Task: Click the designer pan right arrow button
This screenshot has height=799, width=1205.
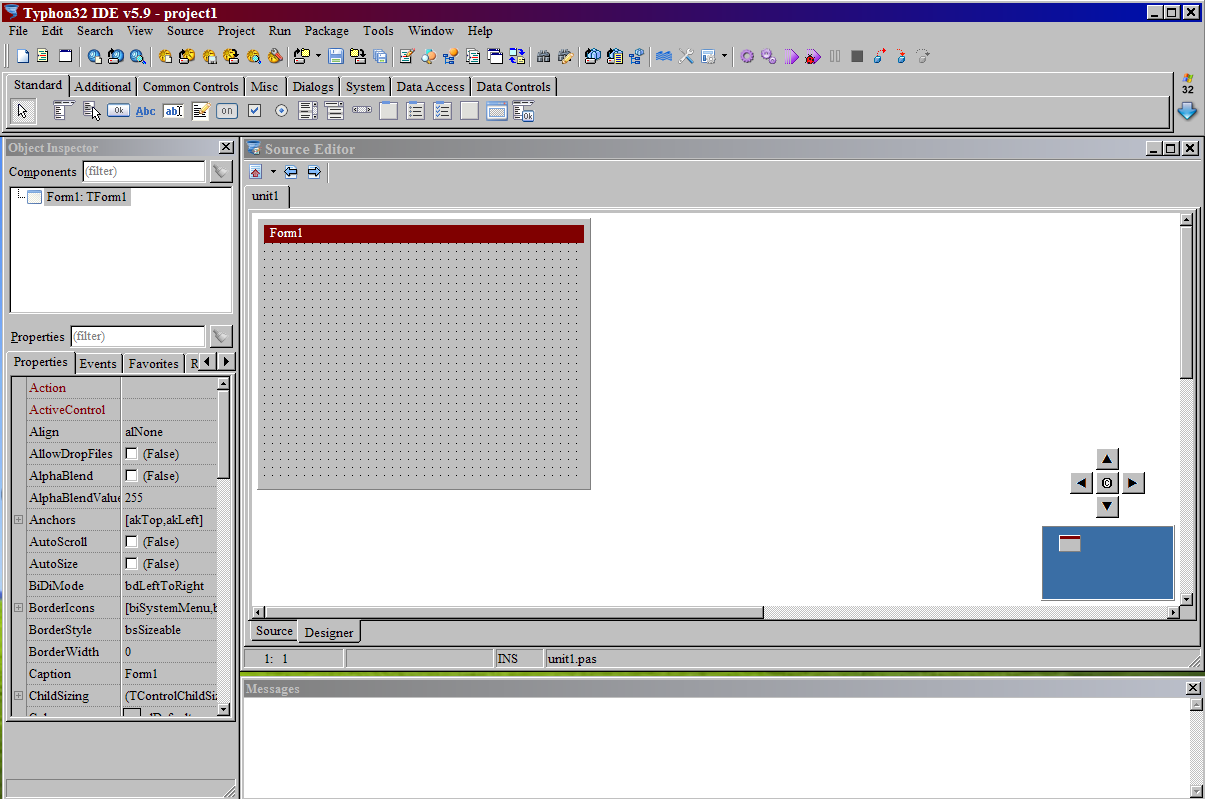Action: click(x=1132, y=483)
